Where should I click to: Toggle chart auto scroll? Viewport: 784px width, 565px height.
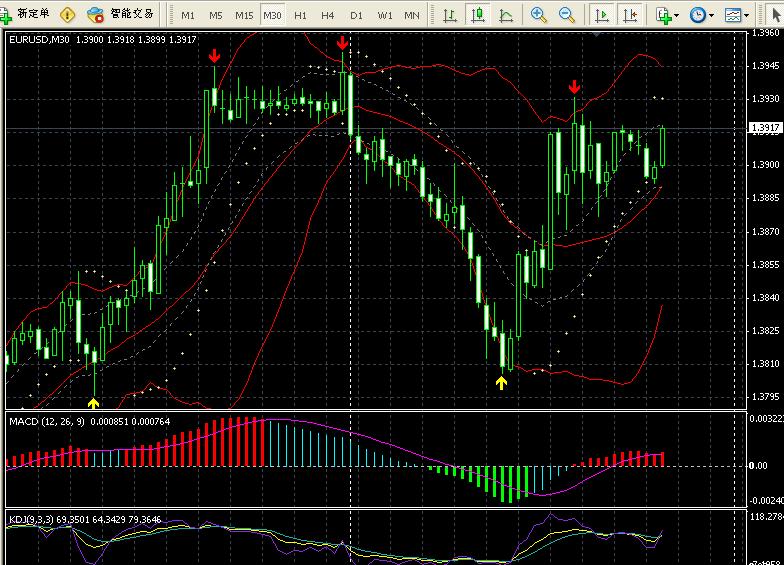[x=601, y=15]
